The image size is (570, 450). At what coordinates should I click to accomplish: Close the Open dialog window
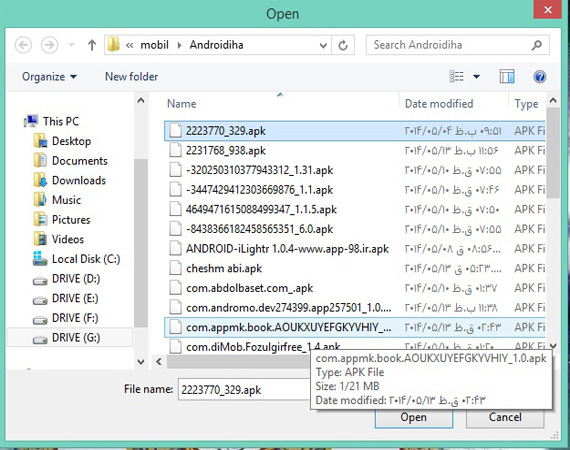[x=548, y=9]
